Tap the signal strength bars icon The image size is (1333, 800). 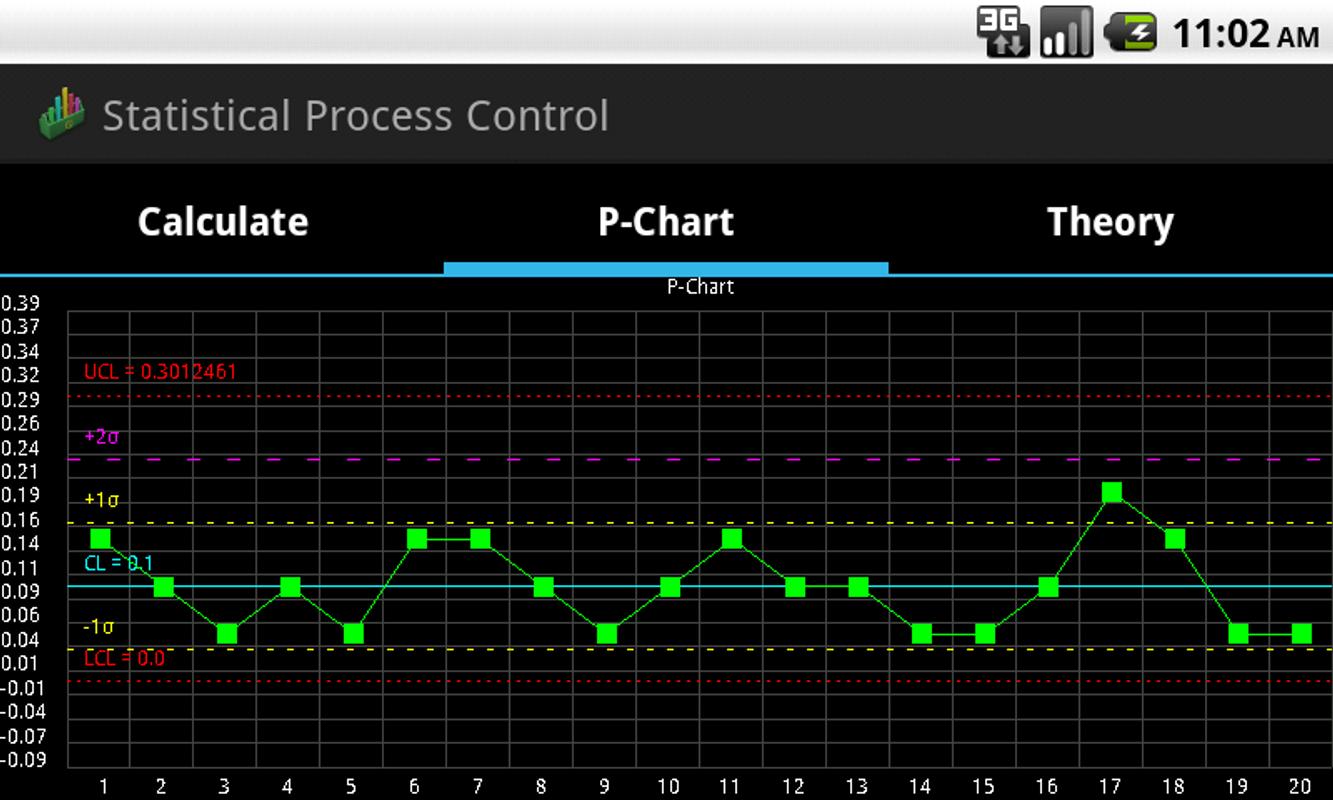pyautogui.click(x=1066, y=32)
